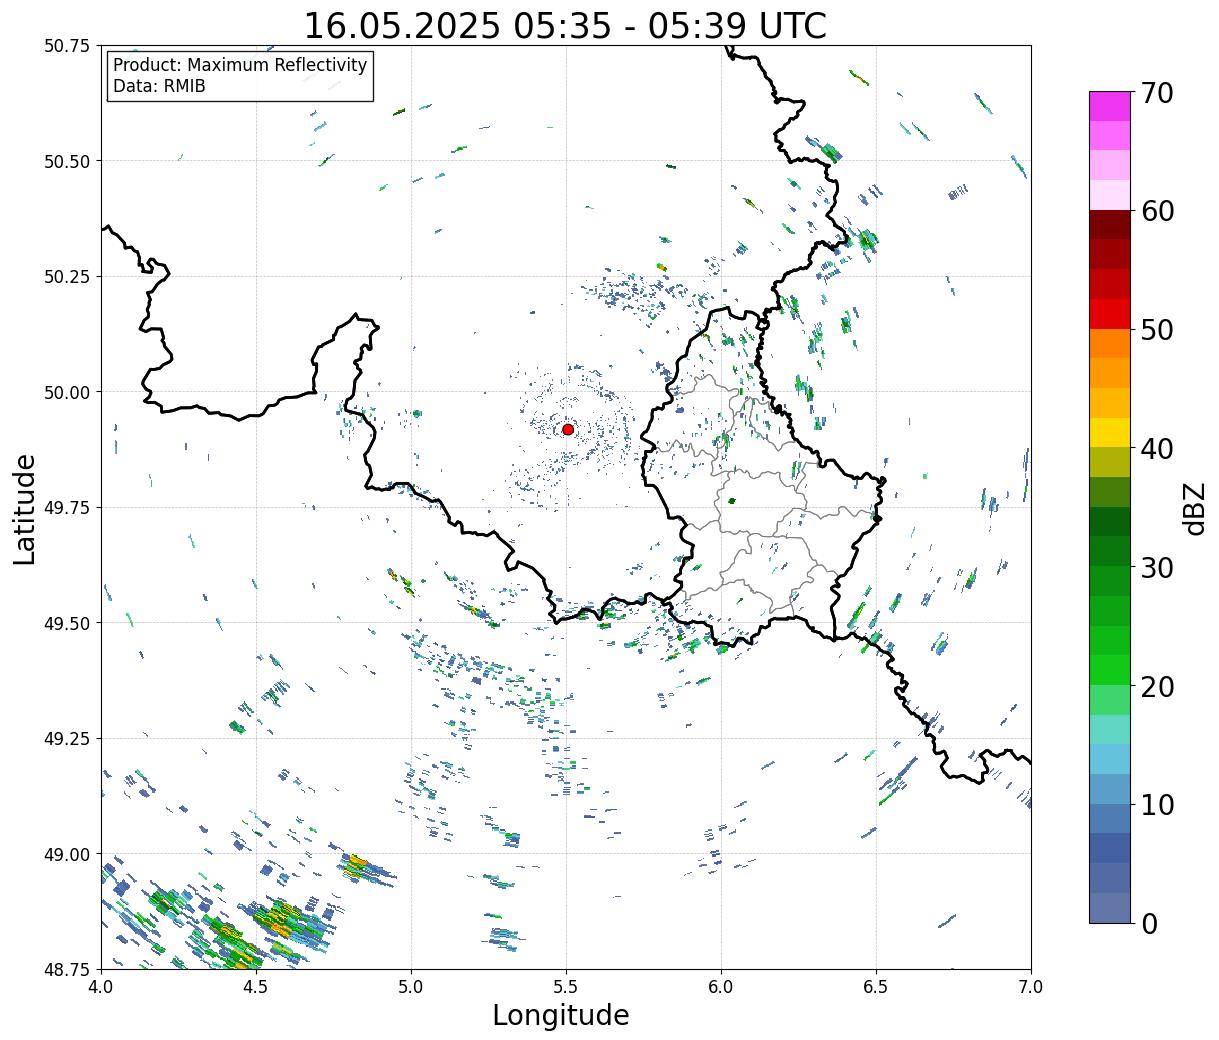Click the longitude tick label 6.0
The height and width of the screenshot is (1040, 1219).
click(721, 987)
